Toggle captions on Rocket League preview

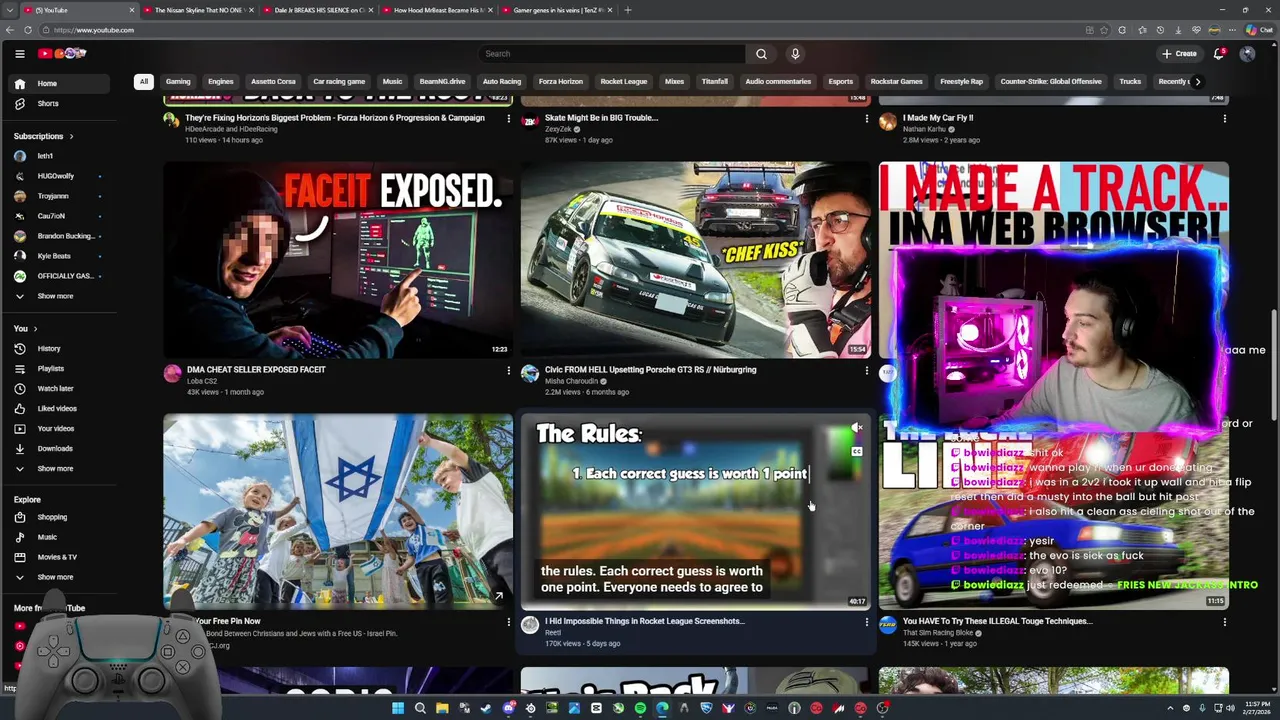coord(857,452)
